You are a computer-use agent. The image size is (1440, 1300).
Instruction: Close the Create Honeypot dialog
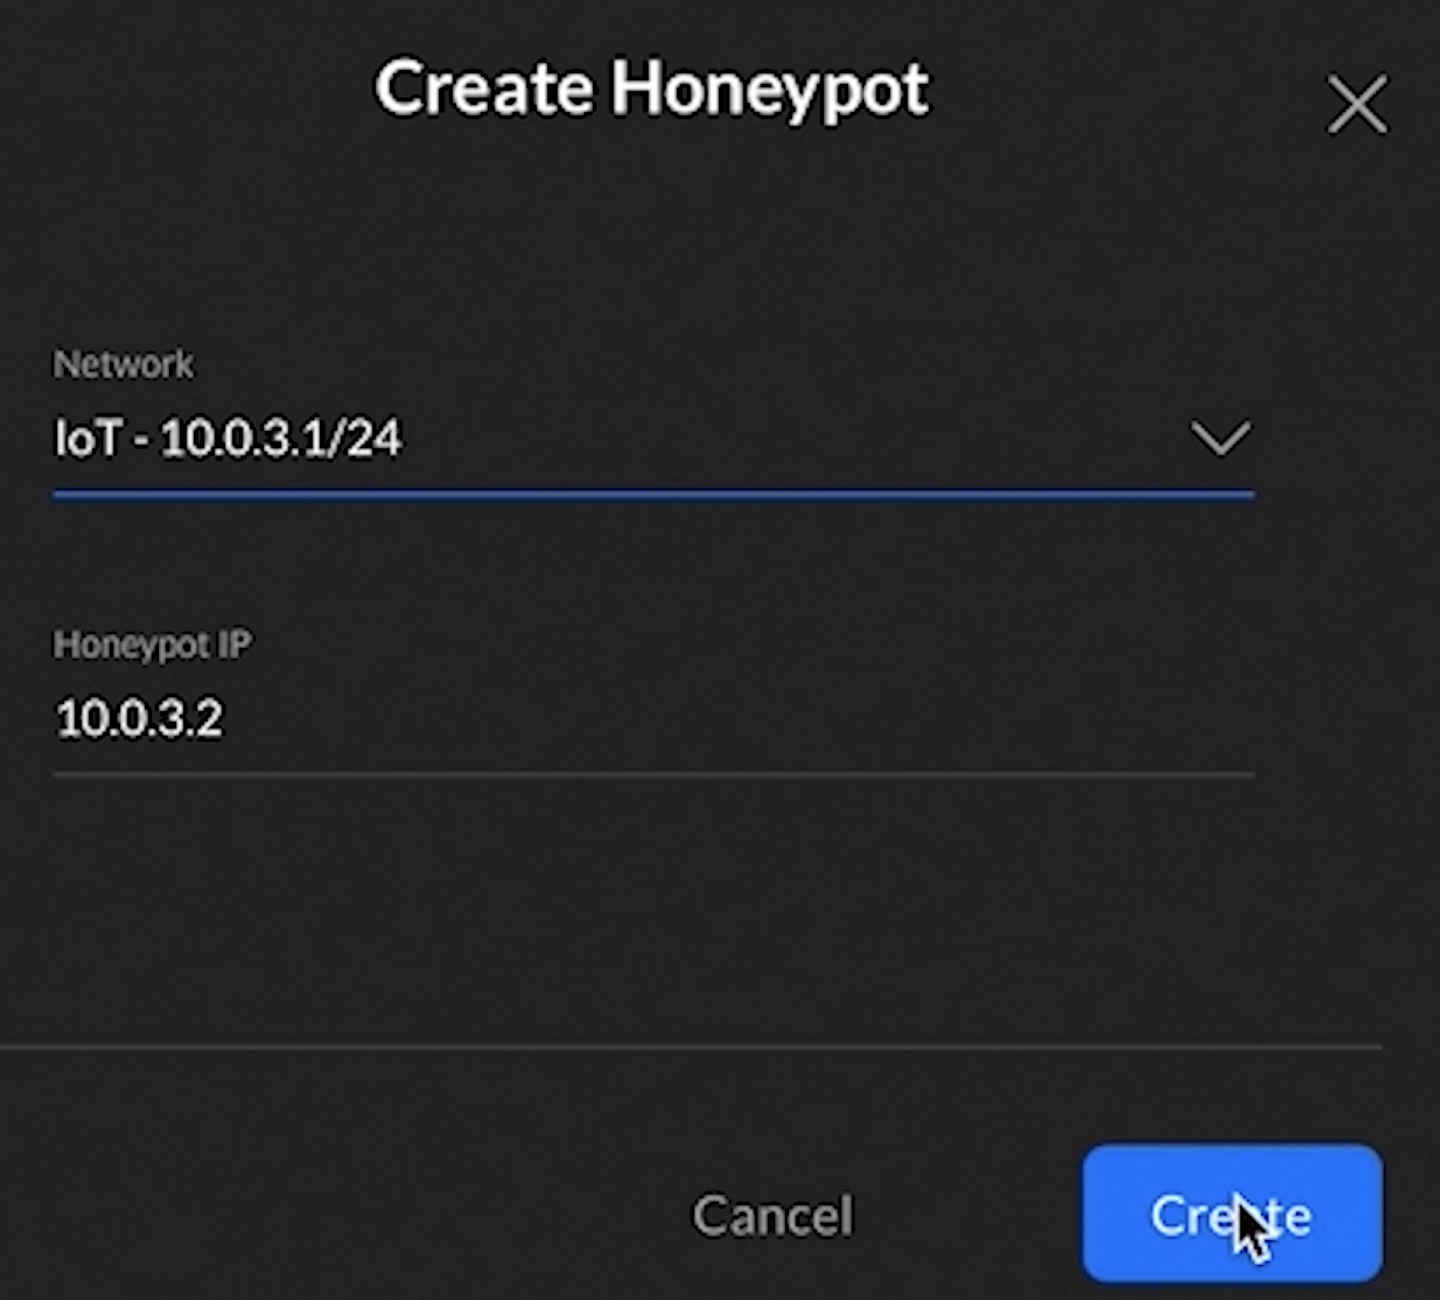coord(1357,104)
